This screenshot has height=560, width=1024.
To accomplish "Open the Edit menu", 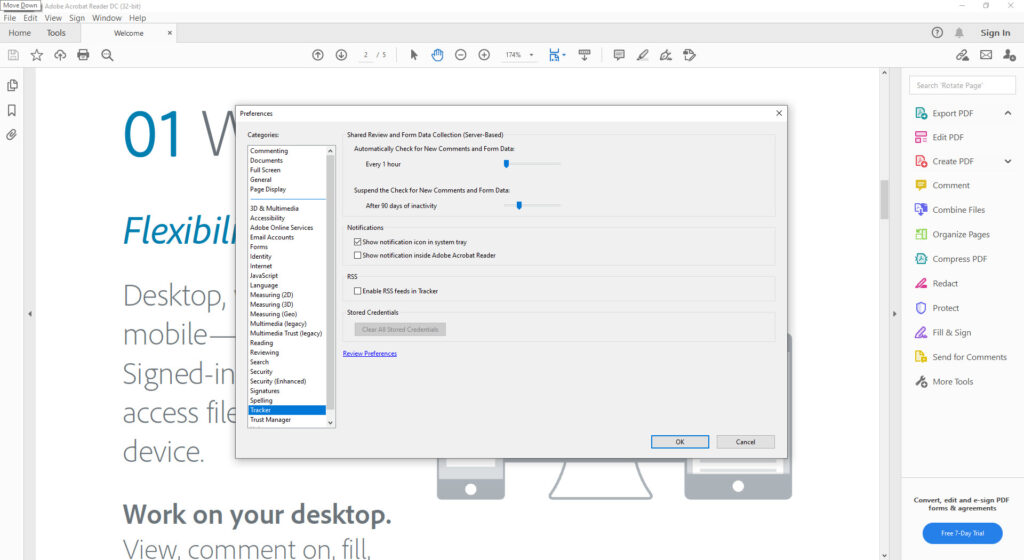I will point(30,18).
